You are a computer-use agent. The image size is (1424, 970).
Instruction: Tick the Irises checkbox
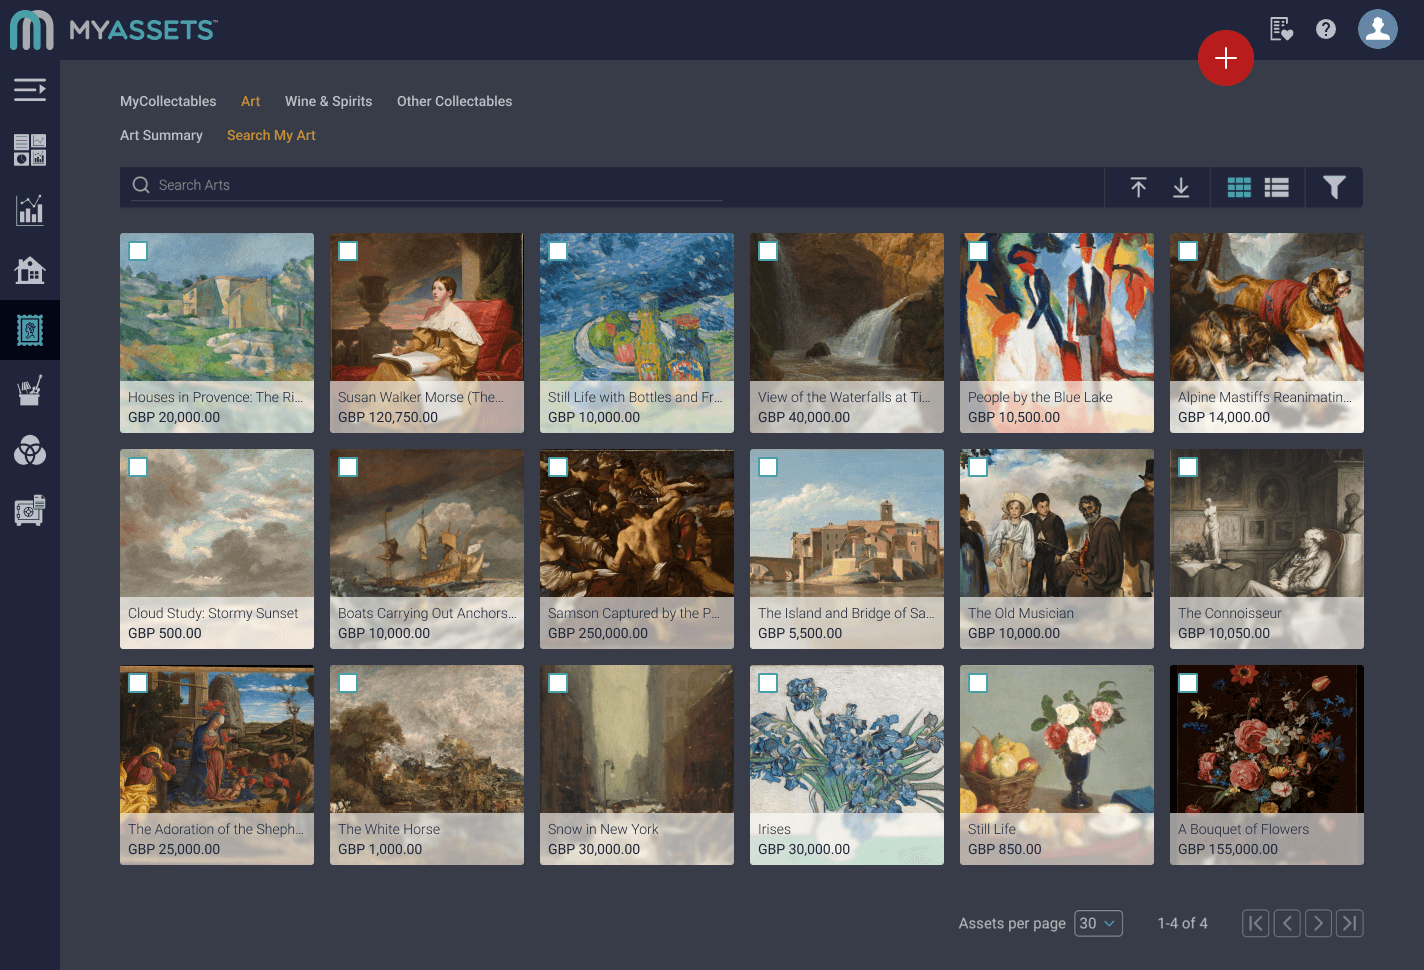pos(768,683)
